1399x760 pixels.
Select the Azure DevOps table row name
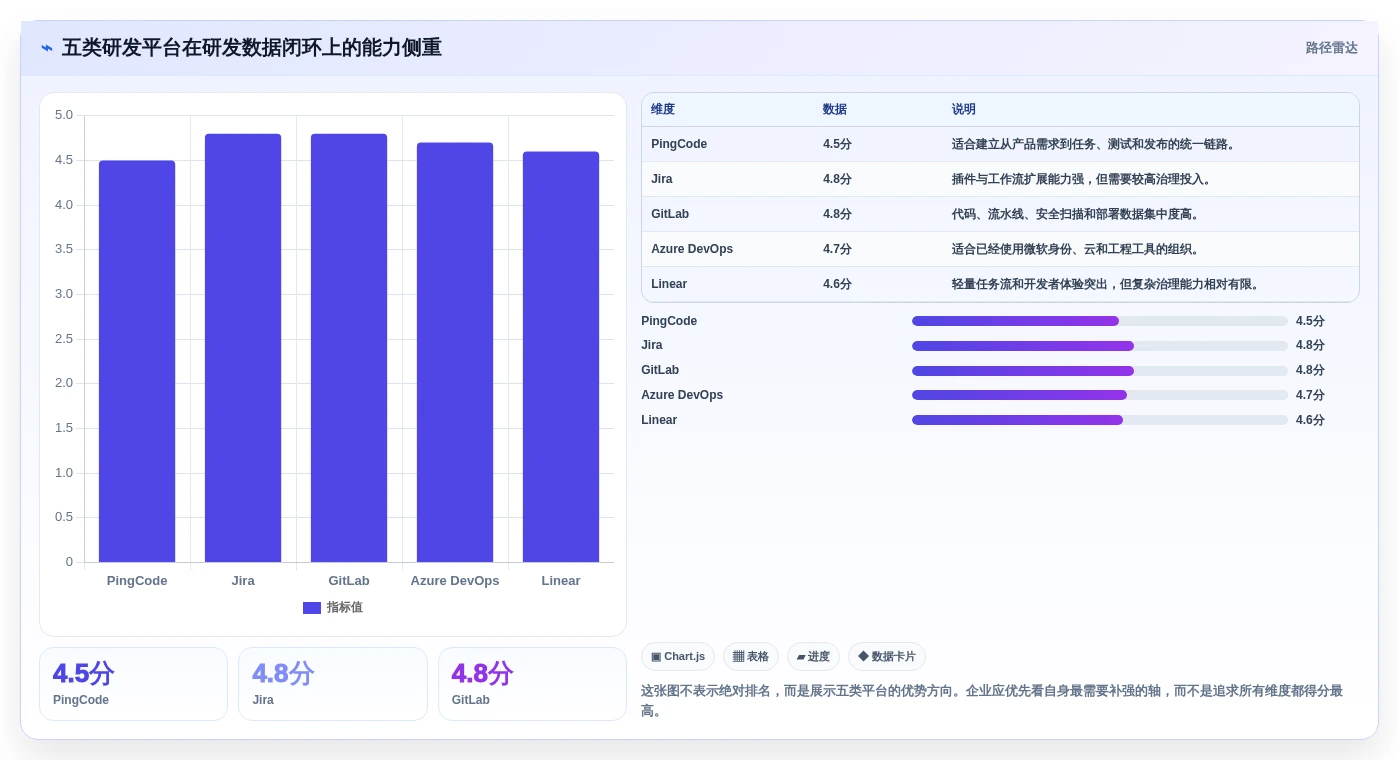(x=692, y=249)
